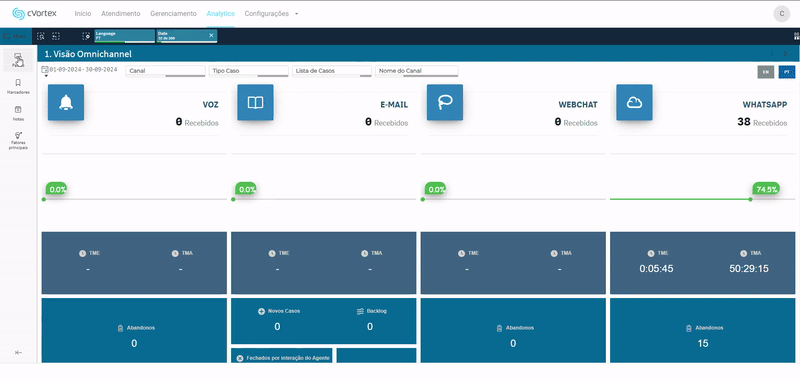Screen dimensions: 800x382
Task: Switch dashboard language to EN
Action: [x=765, y=72]
